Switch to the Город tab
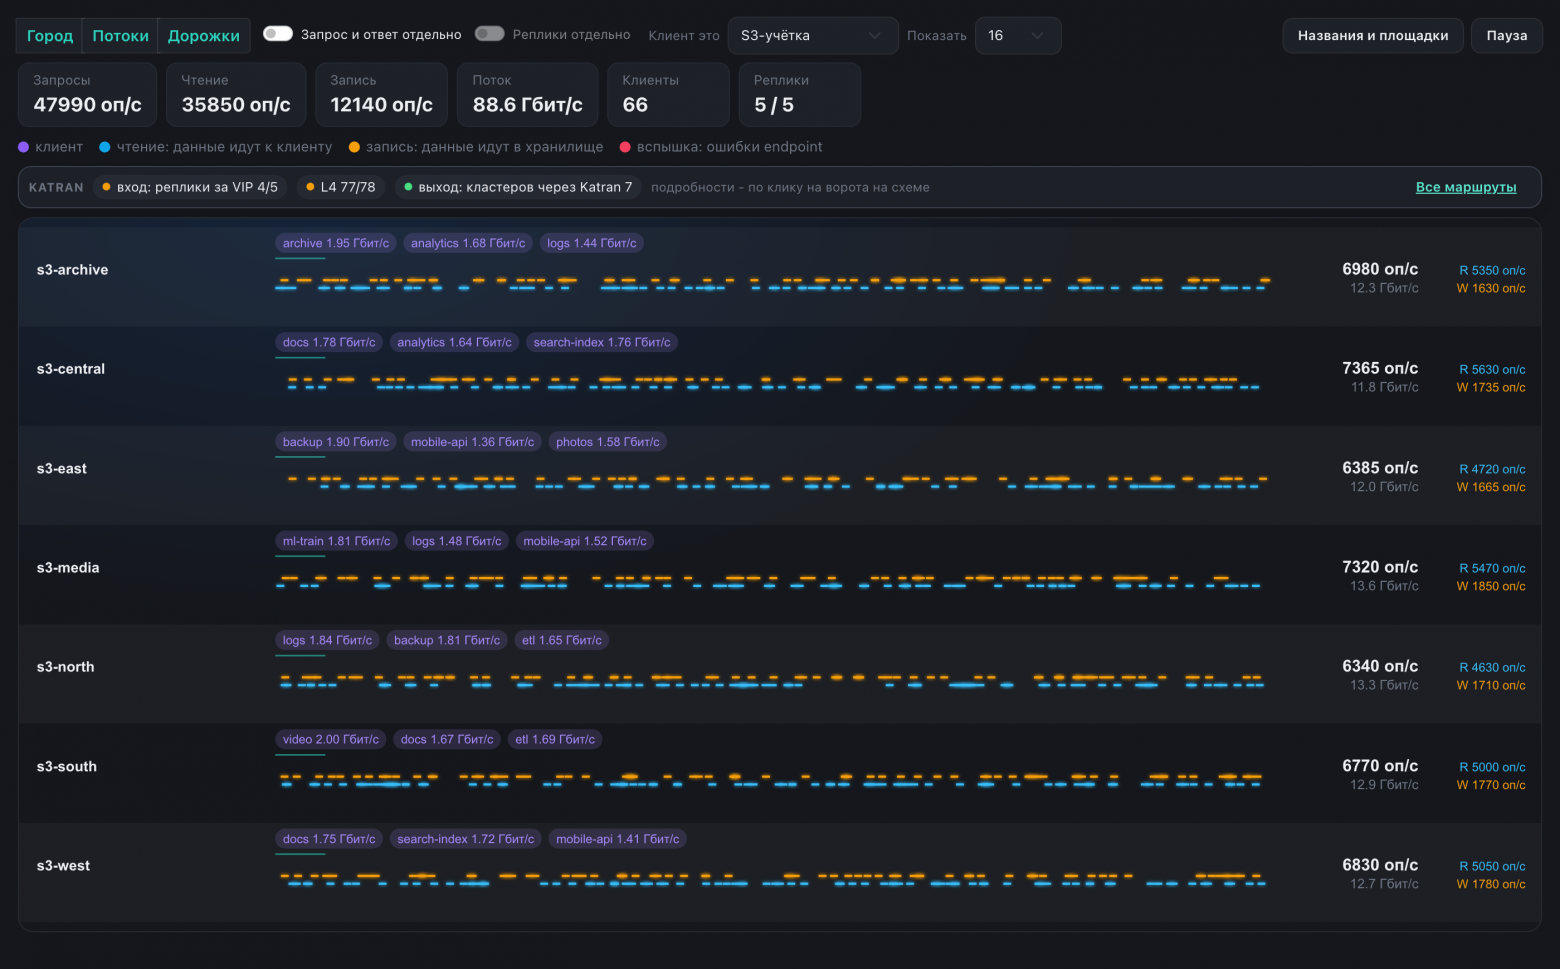The image size is (1560, 969). tap(50, 36)
